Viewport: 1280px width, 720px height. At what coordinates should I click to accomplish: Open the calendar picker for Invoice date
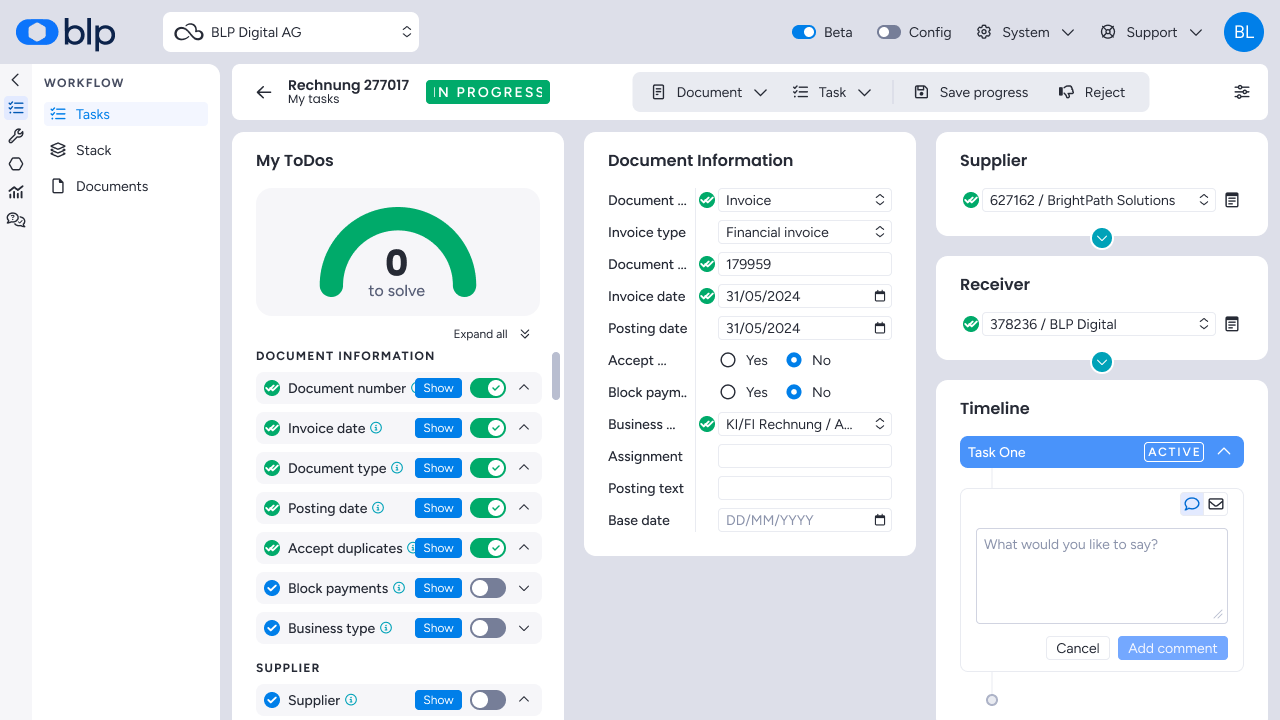coord(880,296)
